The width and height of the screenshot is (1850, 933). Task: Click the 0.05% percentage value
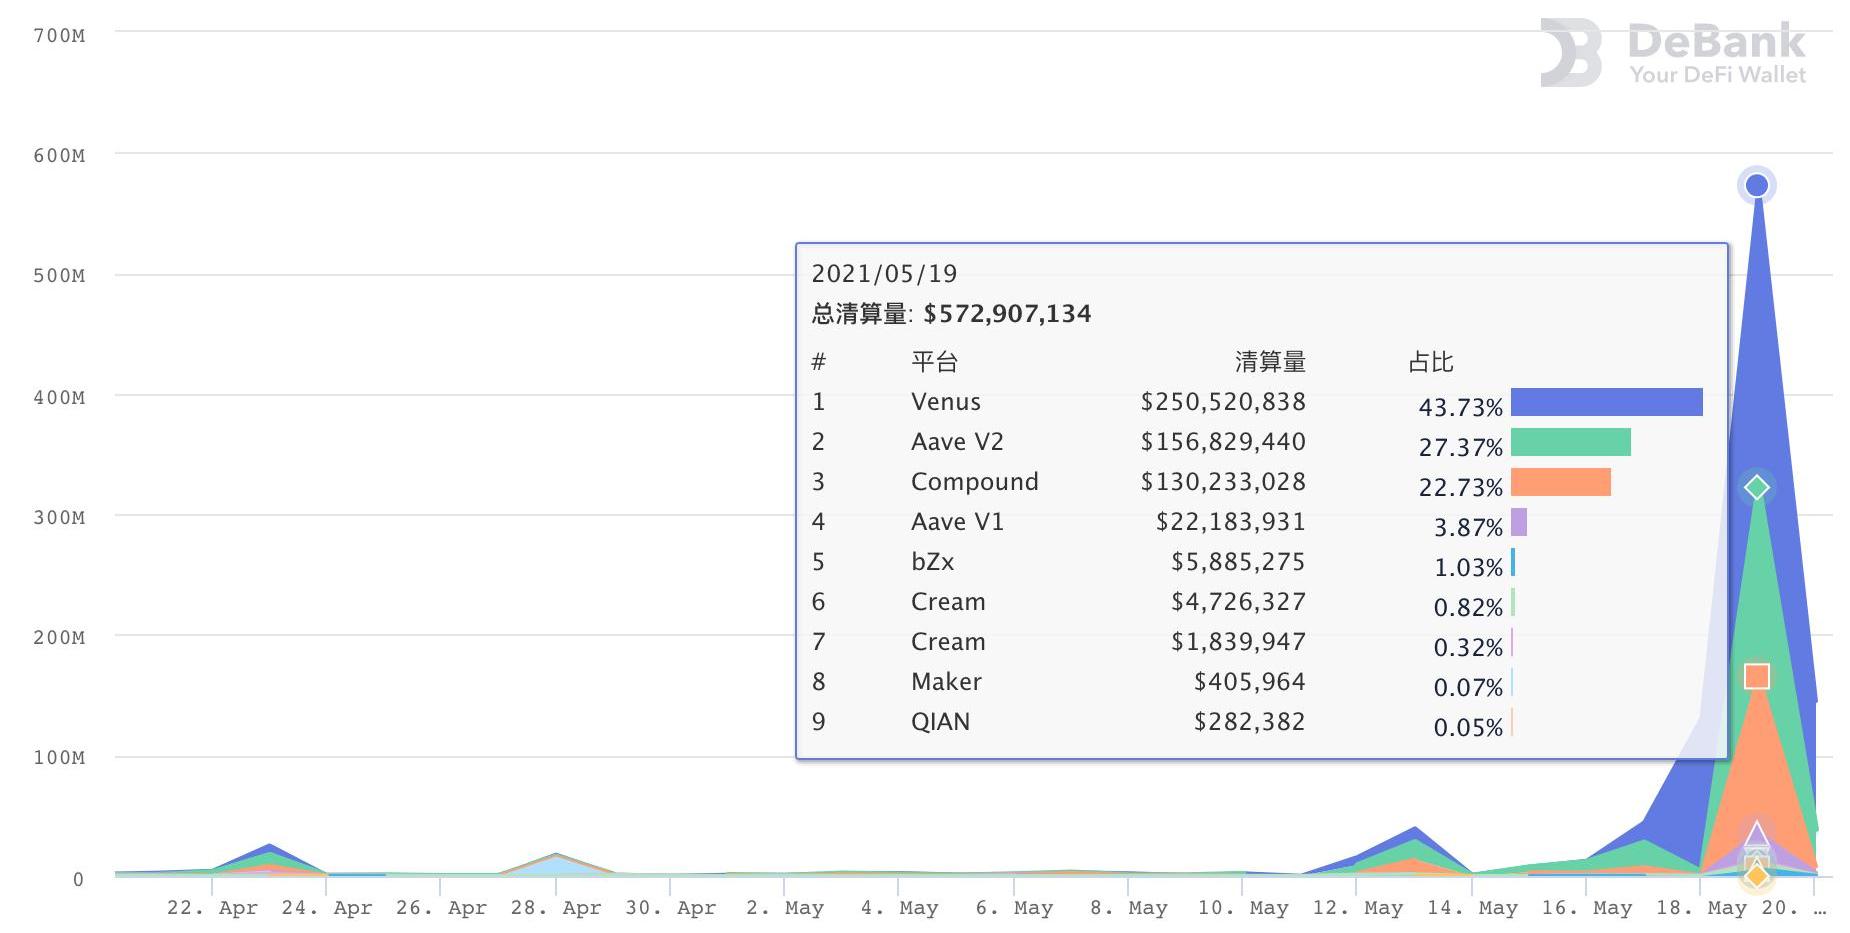[x=1468, y=728]
